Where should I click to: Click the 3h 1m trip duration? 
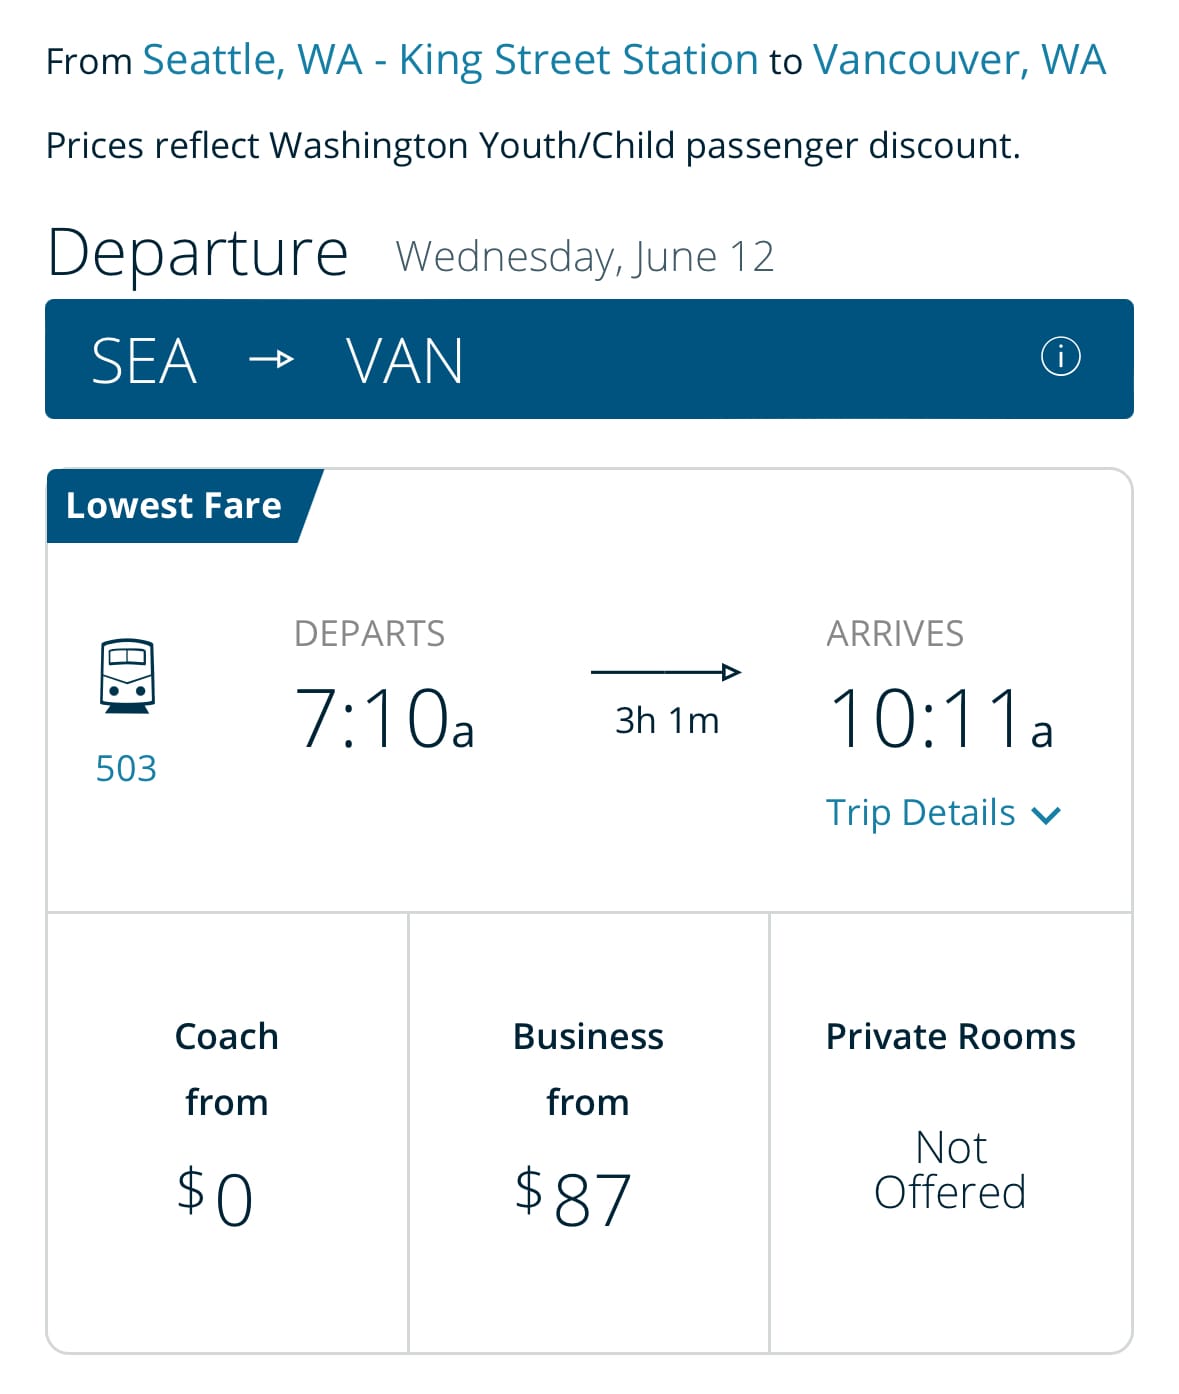(667, 720)
